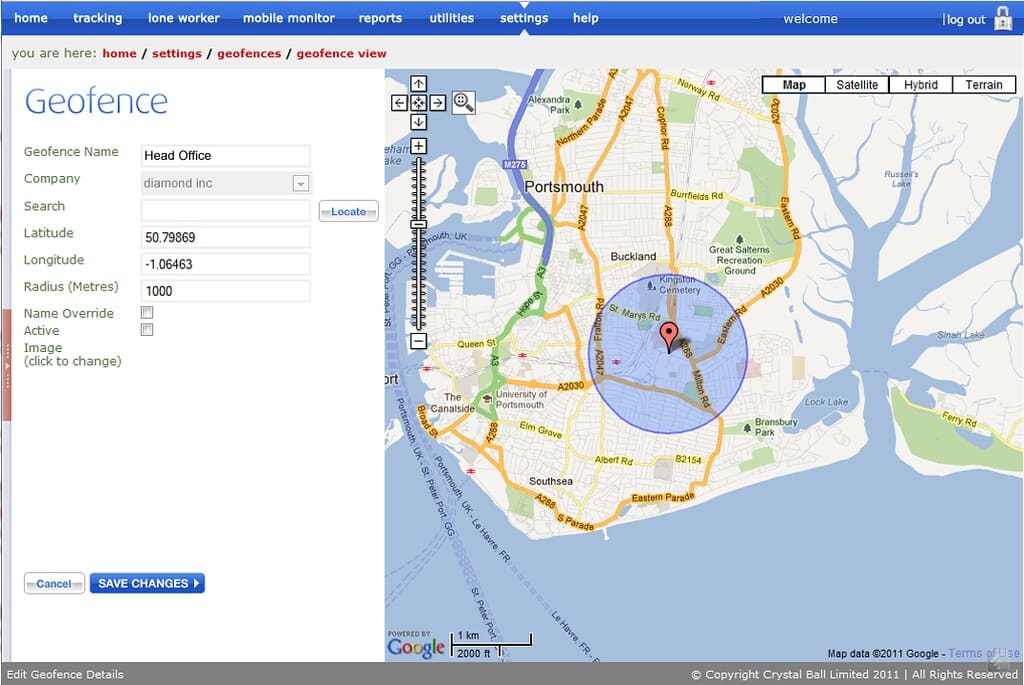Switch map to Satellite view

(x=857, y=85)
